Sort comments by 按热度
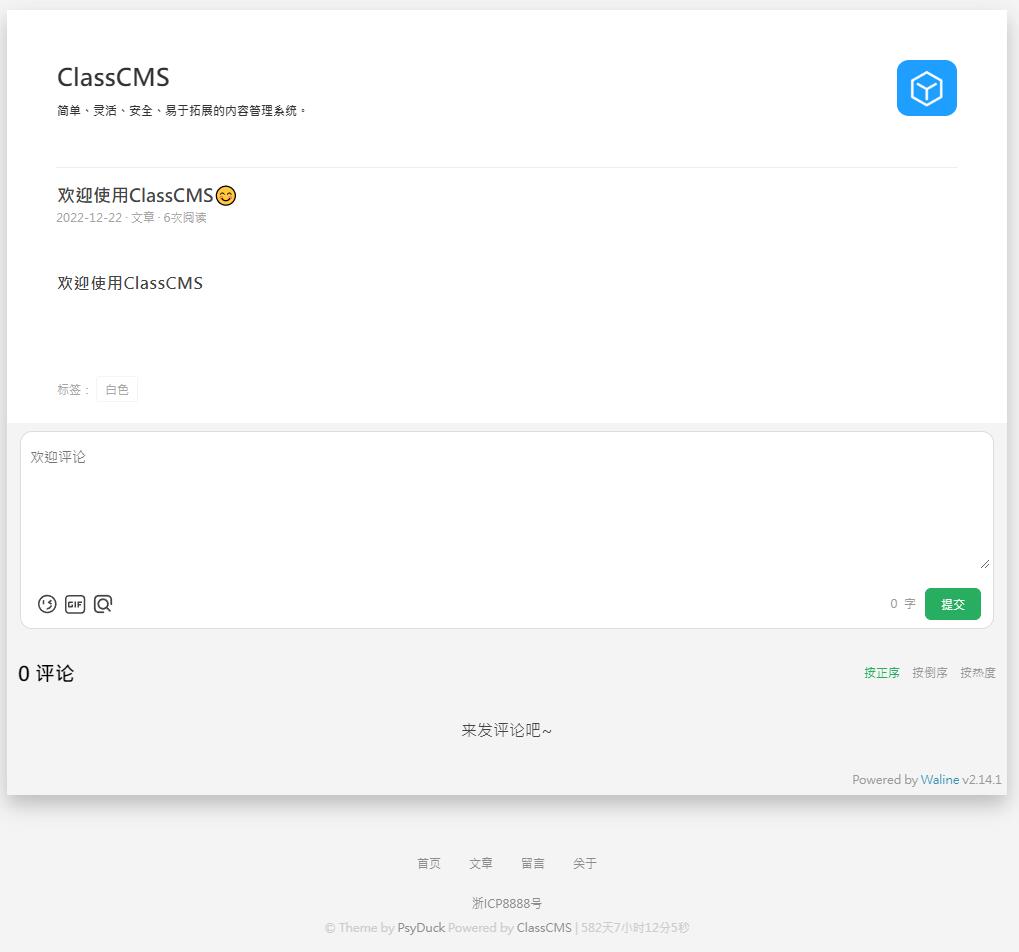This screenshot has width=1019, height=952. pyautogui.click(x=977, y=673)
